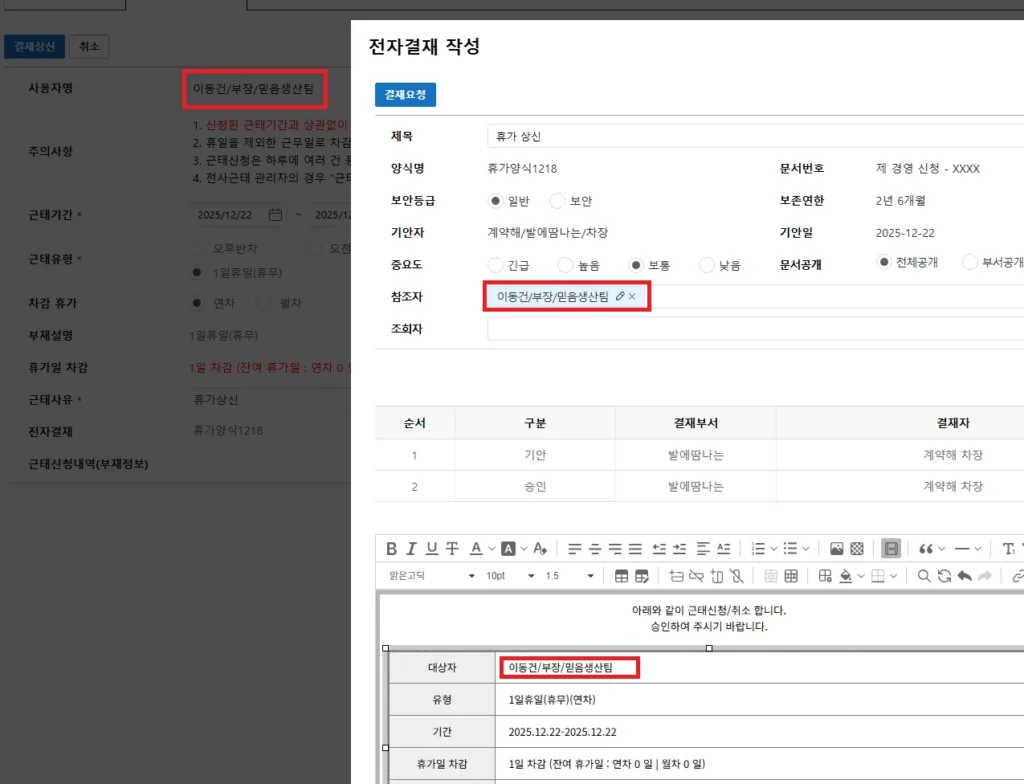This screenshot has height=784, width=1024.
Task: Set importance to 긴급
Action: coord(495,266)
